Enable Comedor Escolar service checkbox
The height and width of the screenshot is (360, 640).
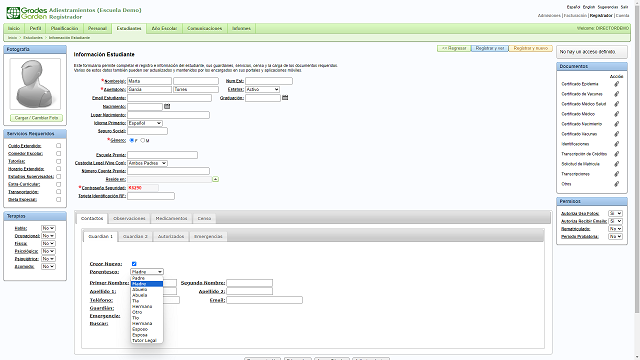pos(58,153)
